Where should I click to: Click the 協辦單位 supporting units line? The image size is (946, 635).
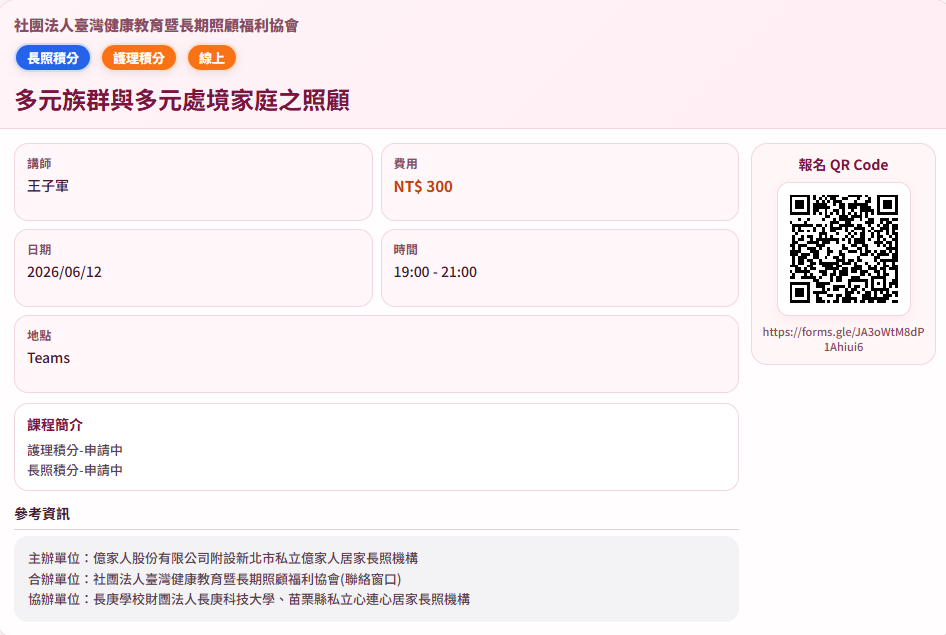click(x=249, y=599)
